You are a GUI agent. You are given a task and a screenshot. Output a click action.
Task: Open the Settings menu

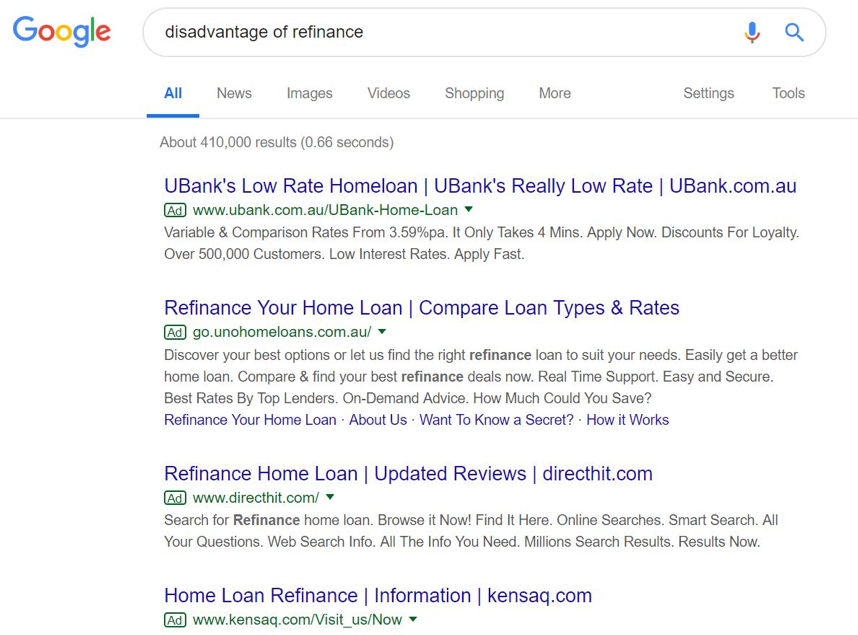708,93
